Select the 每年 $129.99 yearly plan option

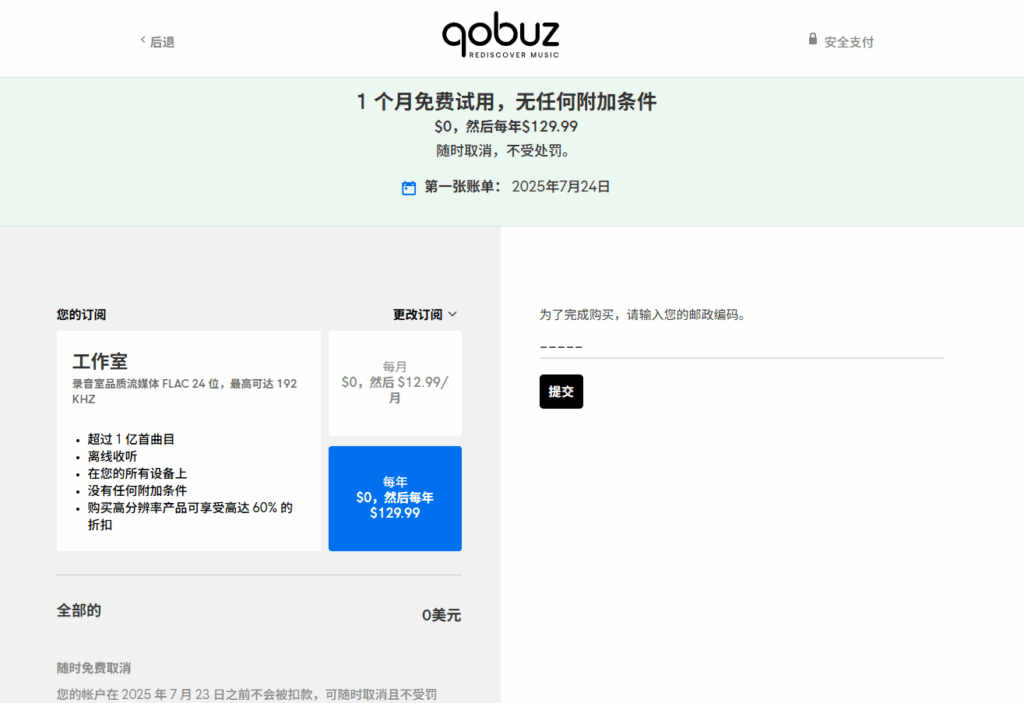395,499
